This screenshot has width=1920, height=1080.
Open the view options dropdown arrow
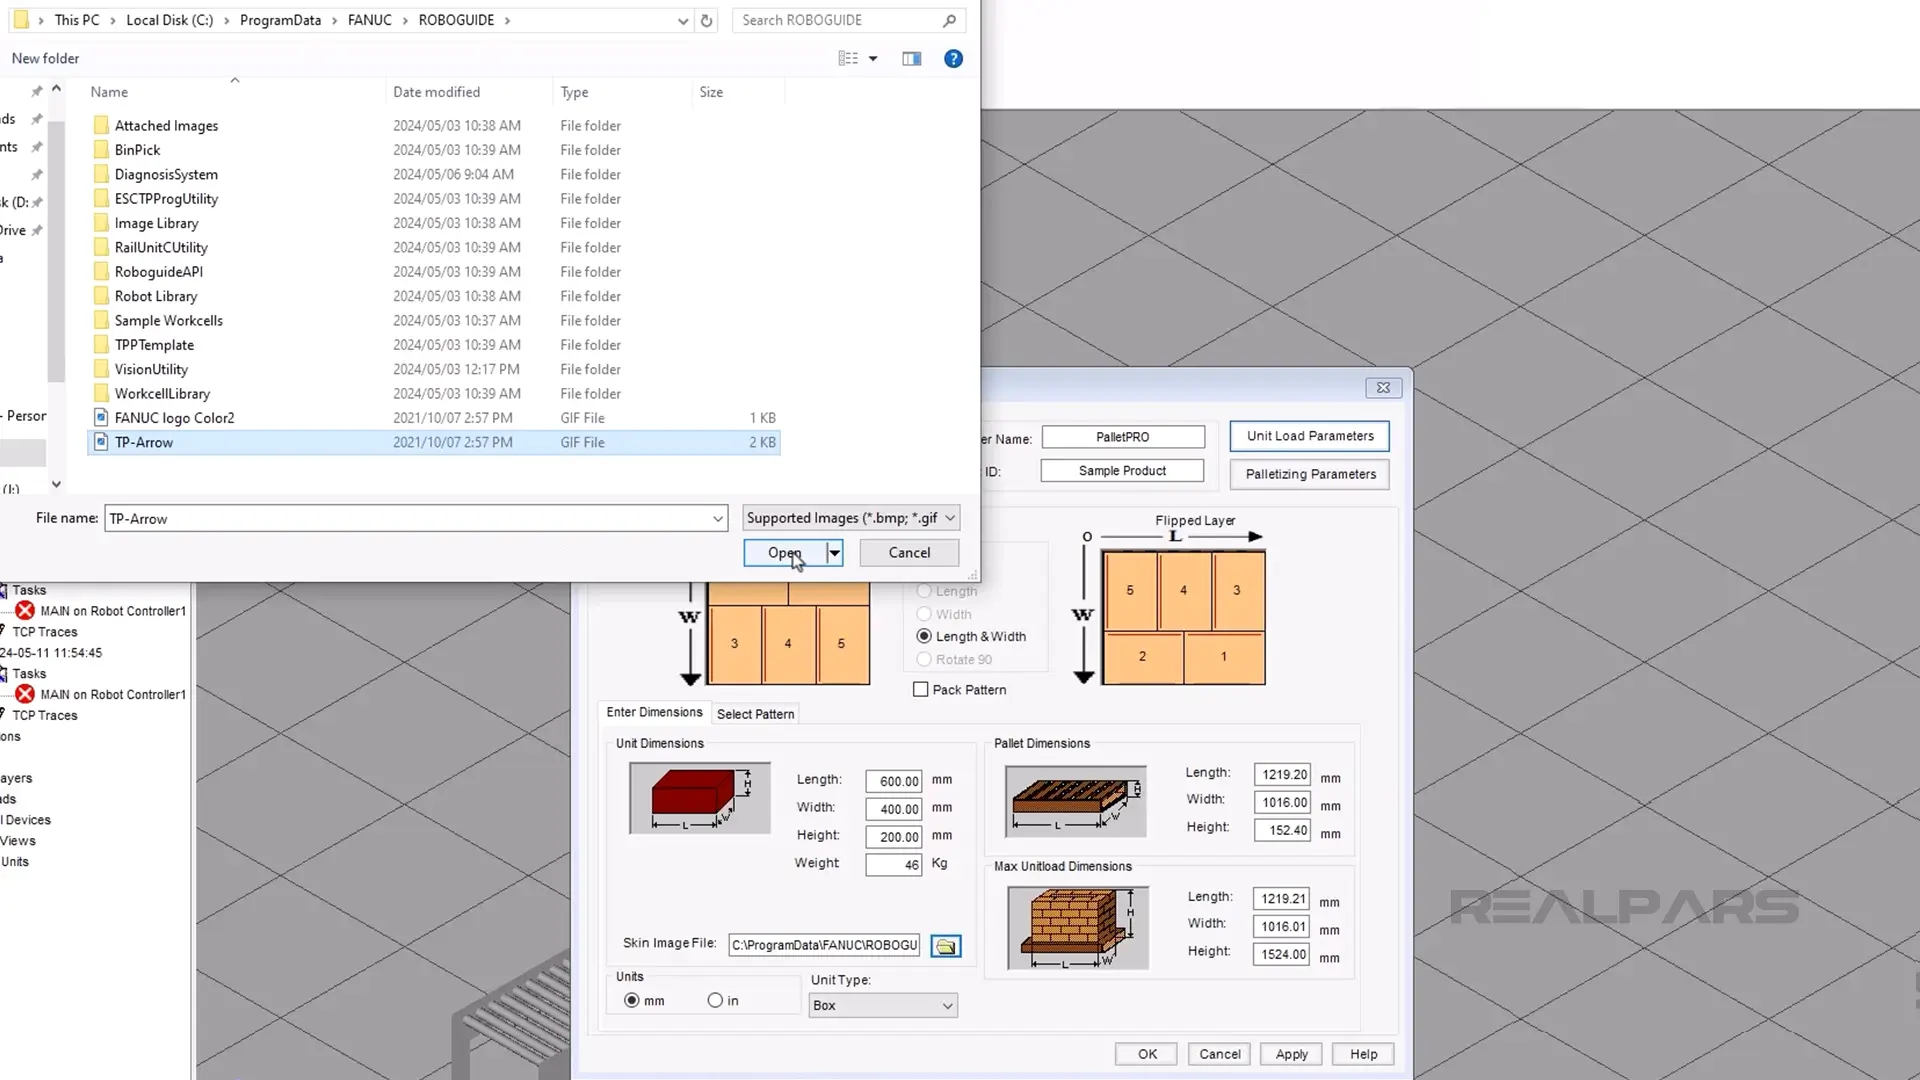(x=873, y=59)
